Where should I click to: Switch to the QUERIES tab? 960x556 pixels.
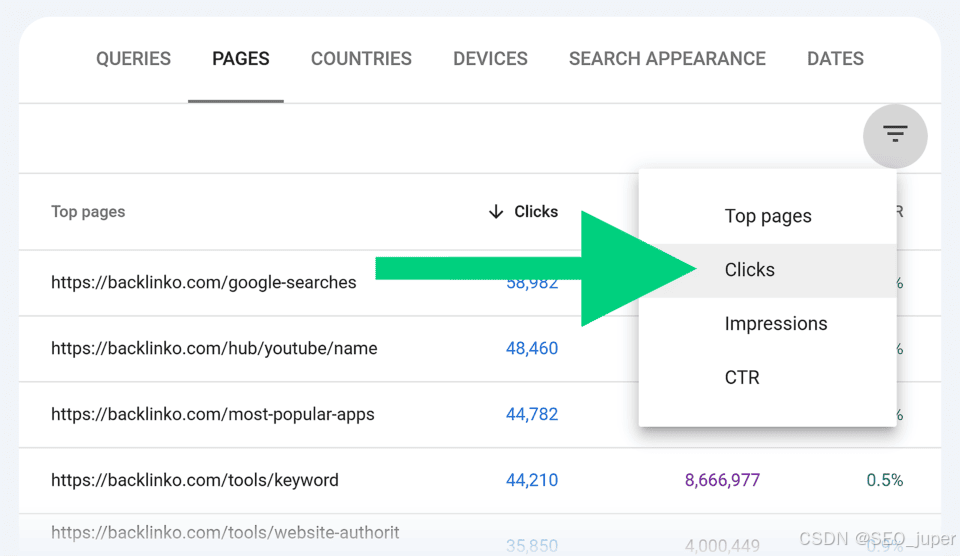coord(133,59)
